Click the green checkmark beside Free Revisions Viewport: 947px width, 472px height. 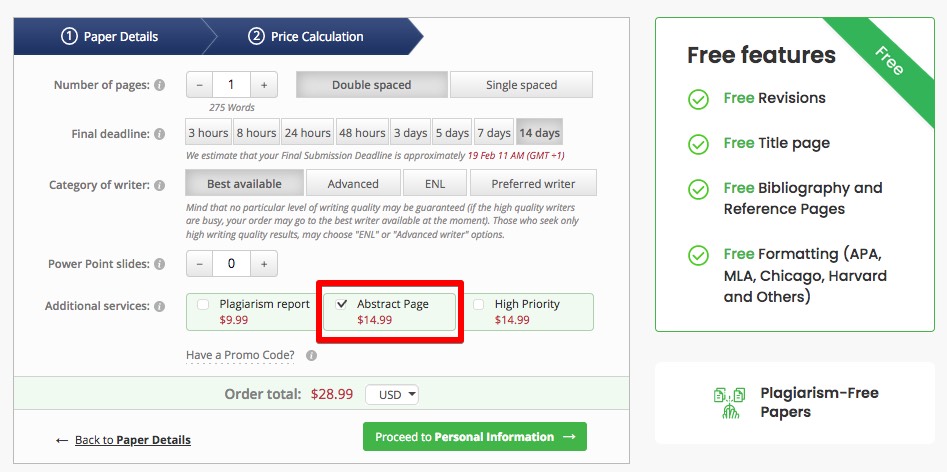coord(698,99)
